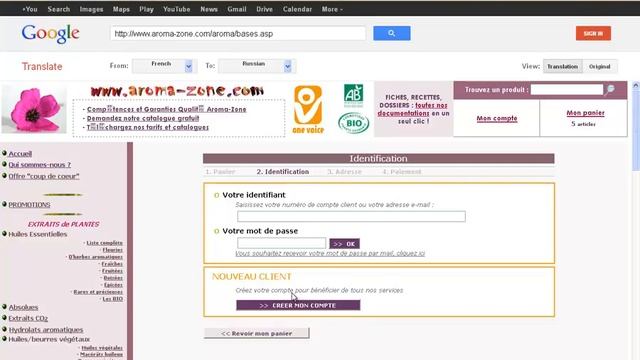The width and height of the screenshot is (640, 360).
Task: Open Qui sommes-nous ? sidebar link
Action: [x=40, y=164]
